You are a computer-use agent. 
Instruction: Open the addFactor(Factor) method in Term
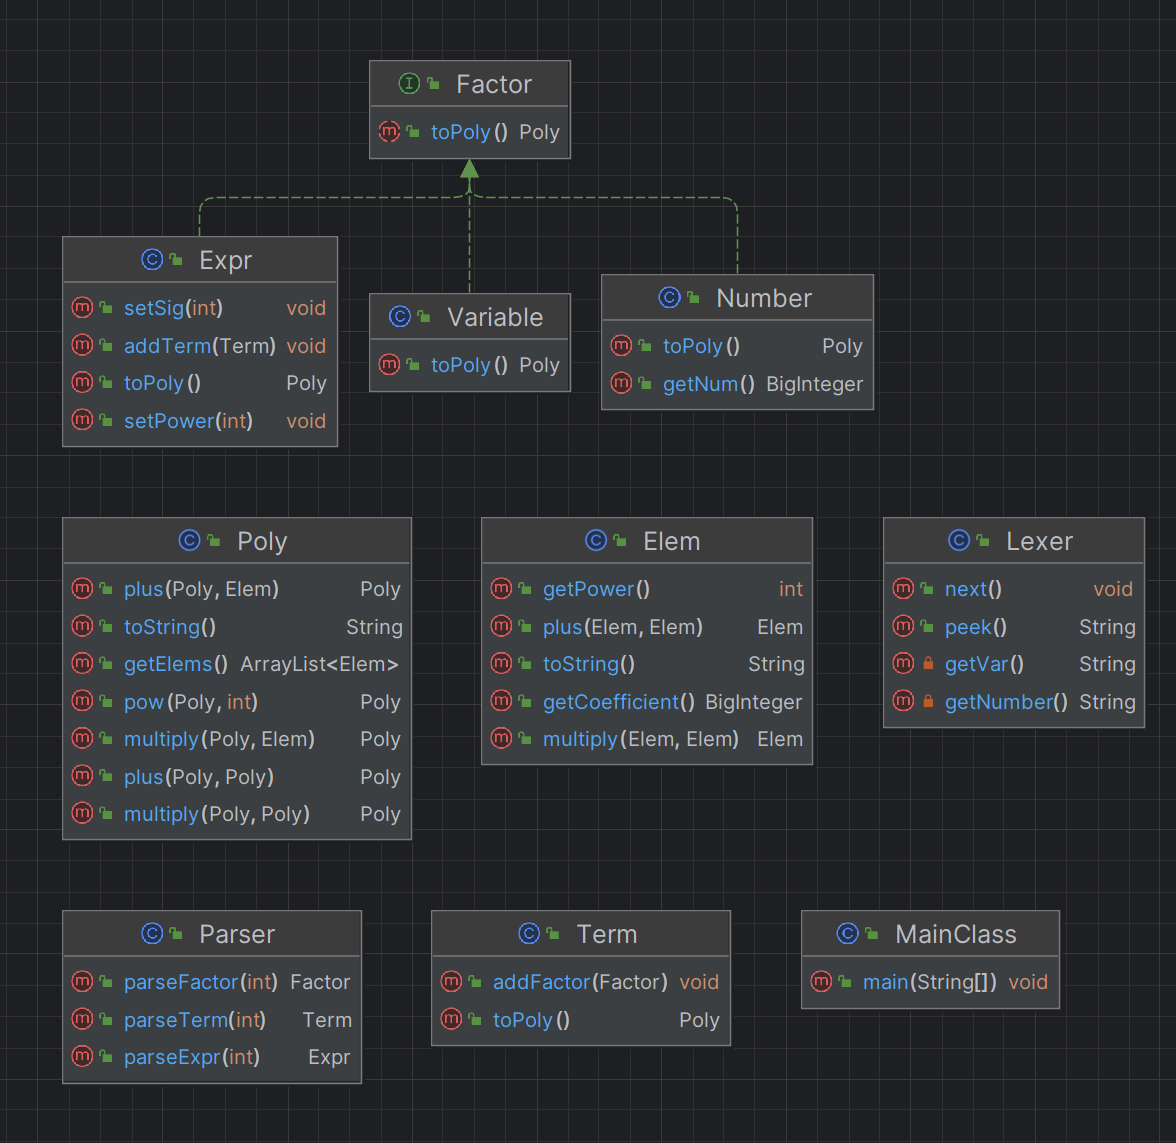tap(580, 982)
